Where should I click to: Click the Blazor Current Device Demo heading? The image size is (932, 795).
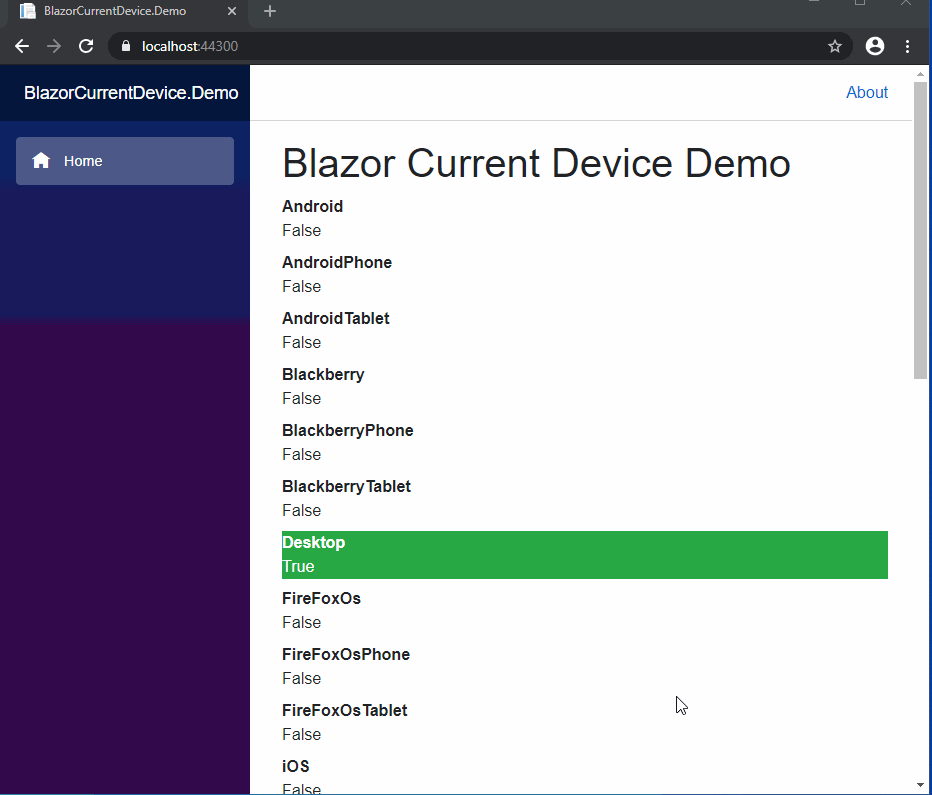pyautogui.click(x=536, y=163)
